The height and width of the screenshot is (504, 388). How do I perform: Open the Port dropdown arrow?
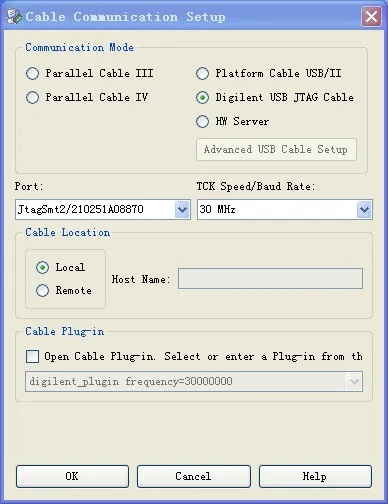pyautogui.click(x=182, y=210)
